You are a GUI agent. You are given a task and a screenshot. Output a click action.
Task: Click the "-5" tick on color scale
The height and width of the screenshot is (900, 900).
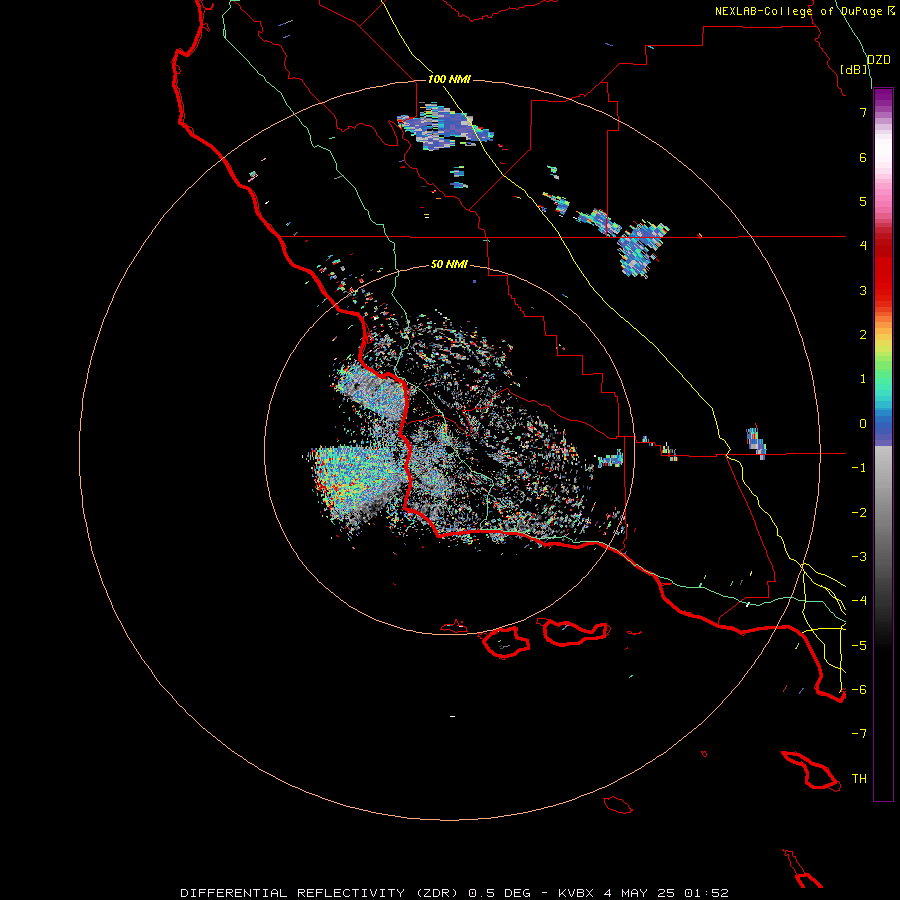(859, 646)
